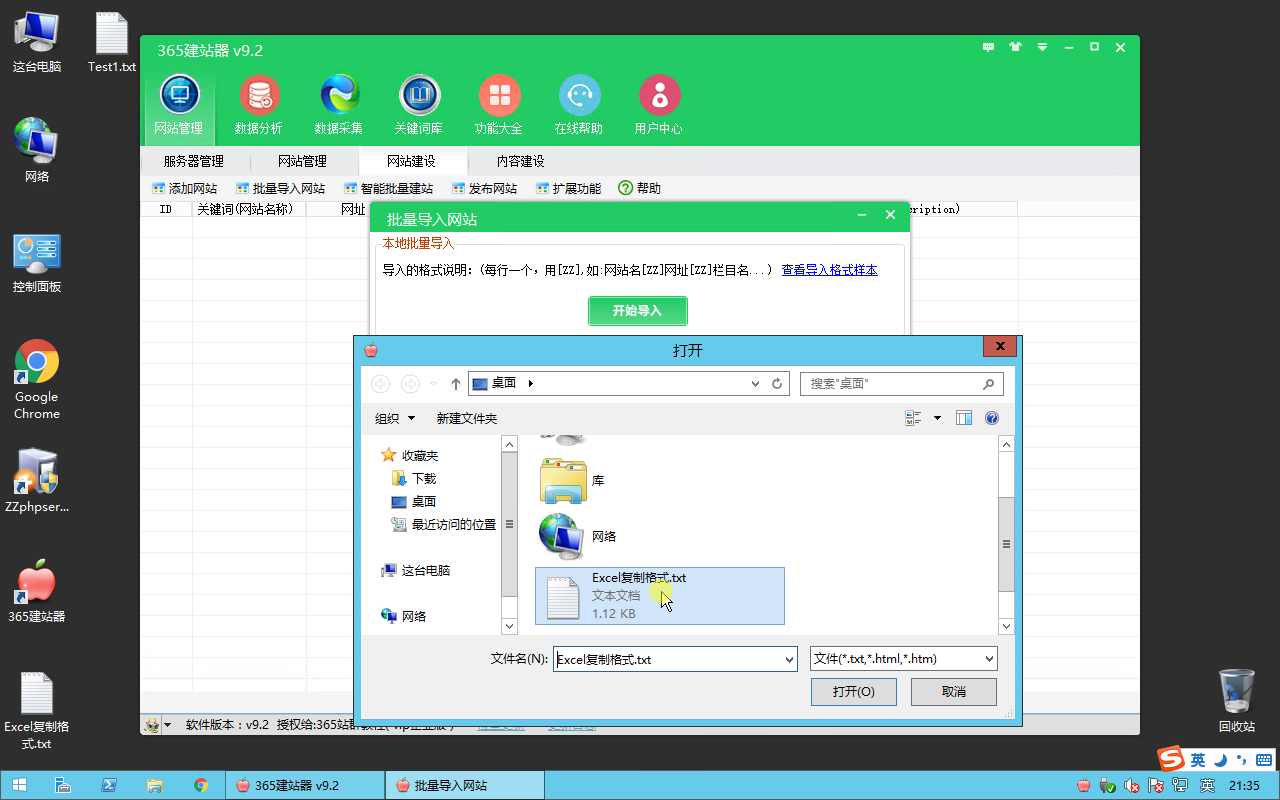1280x800 pixels.
Task: Open the title bar dropdown menu icon
Action: point(1043,47)
